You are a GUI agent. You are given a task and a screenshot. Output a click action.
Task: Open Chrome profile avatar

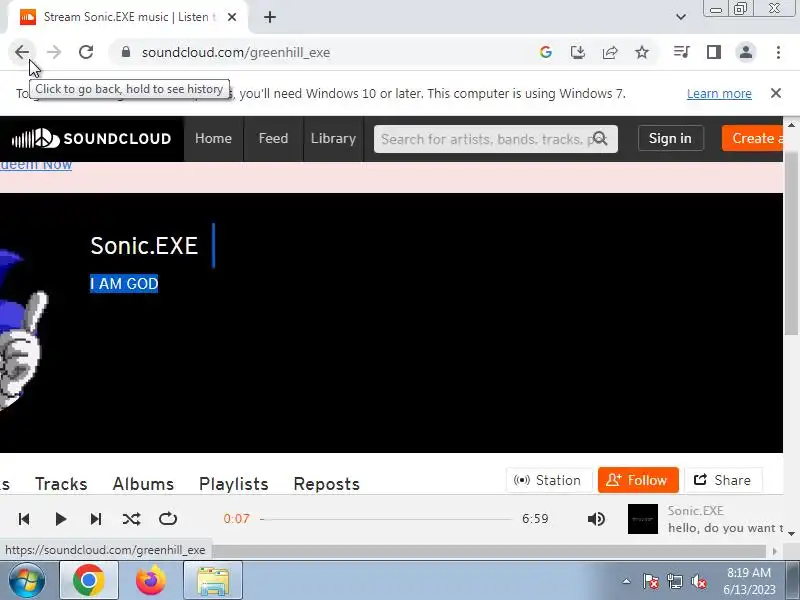click(746, 52)
